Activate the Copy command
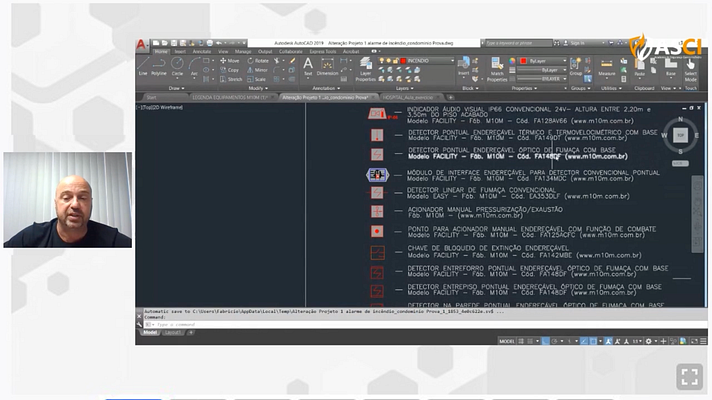 [x=230, y=70]
